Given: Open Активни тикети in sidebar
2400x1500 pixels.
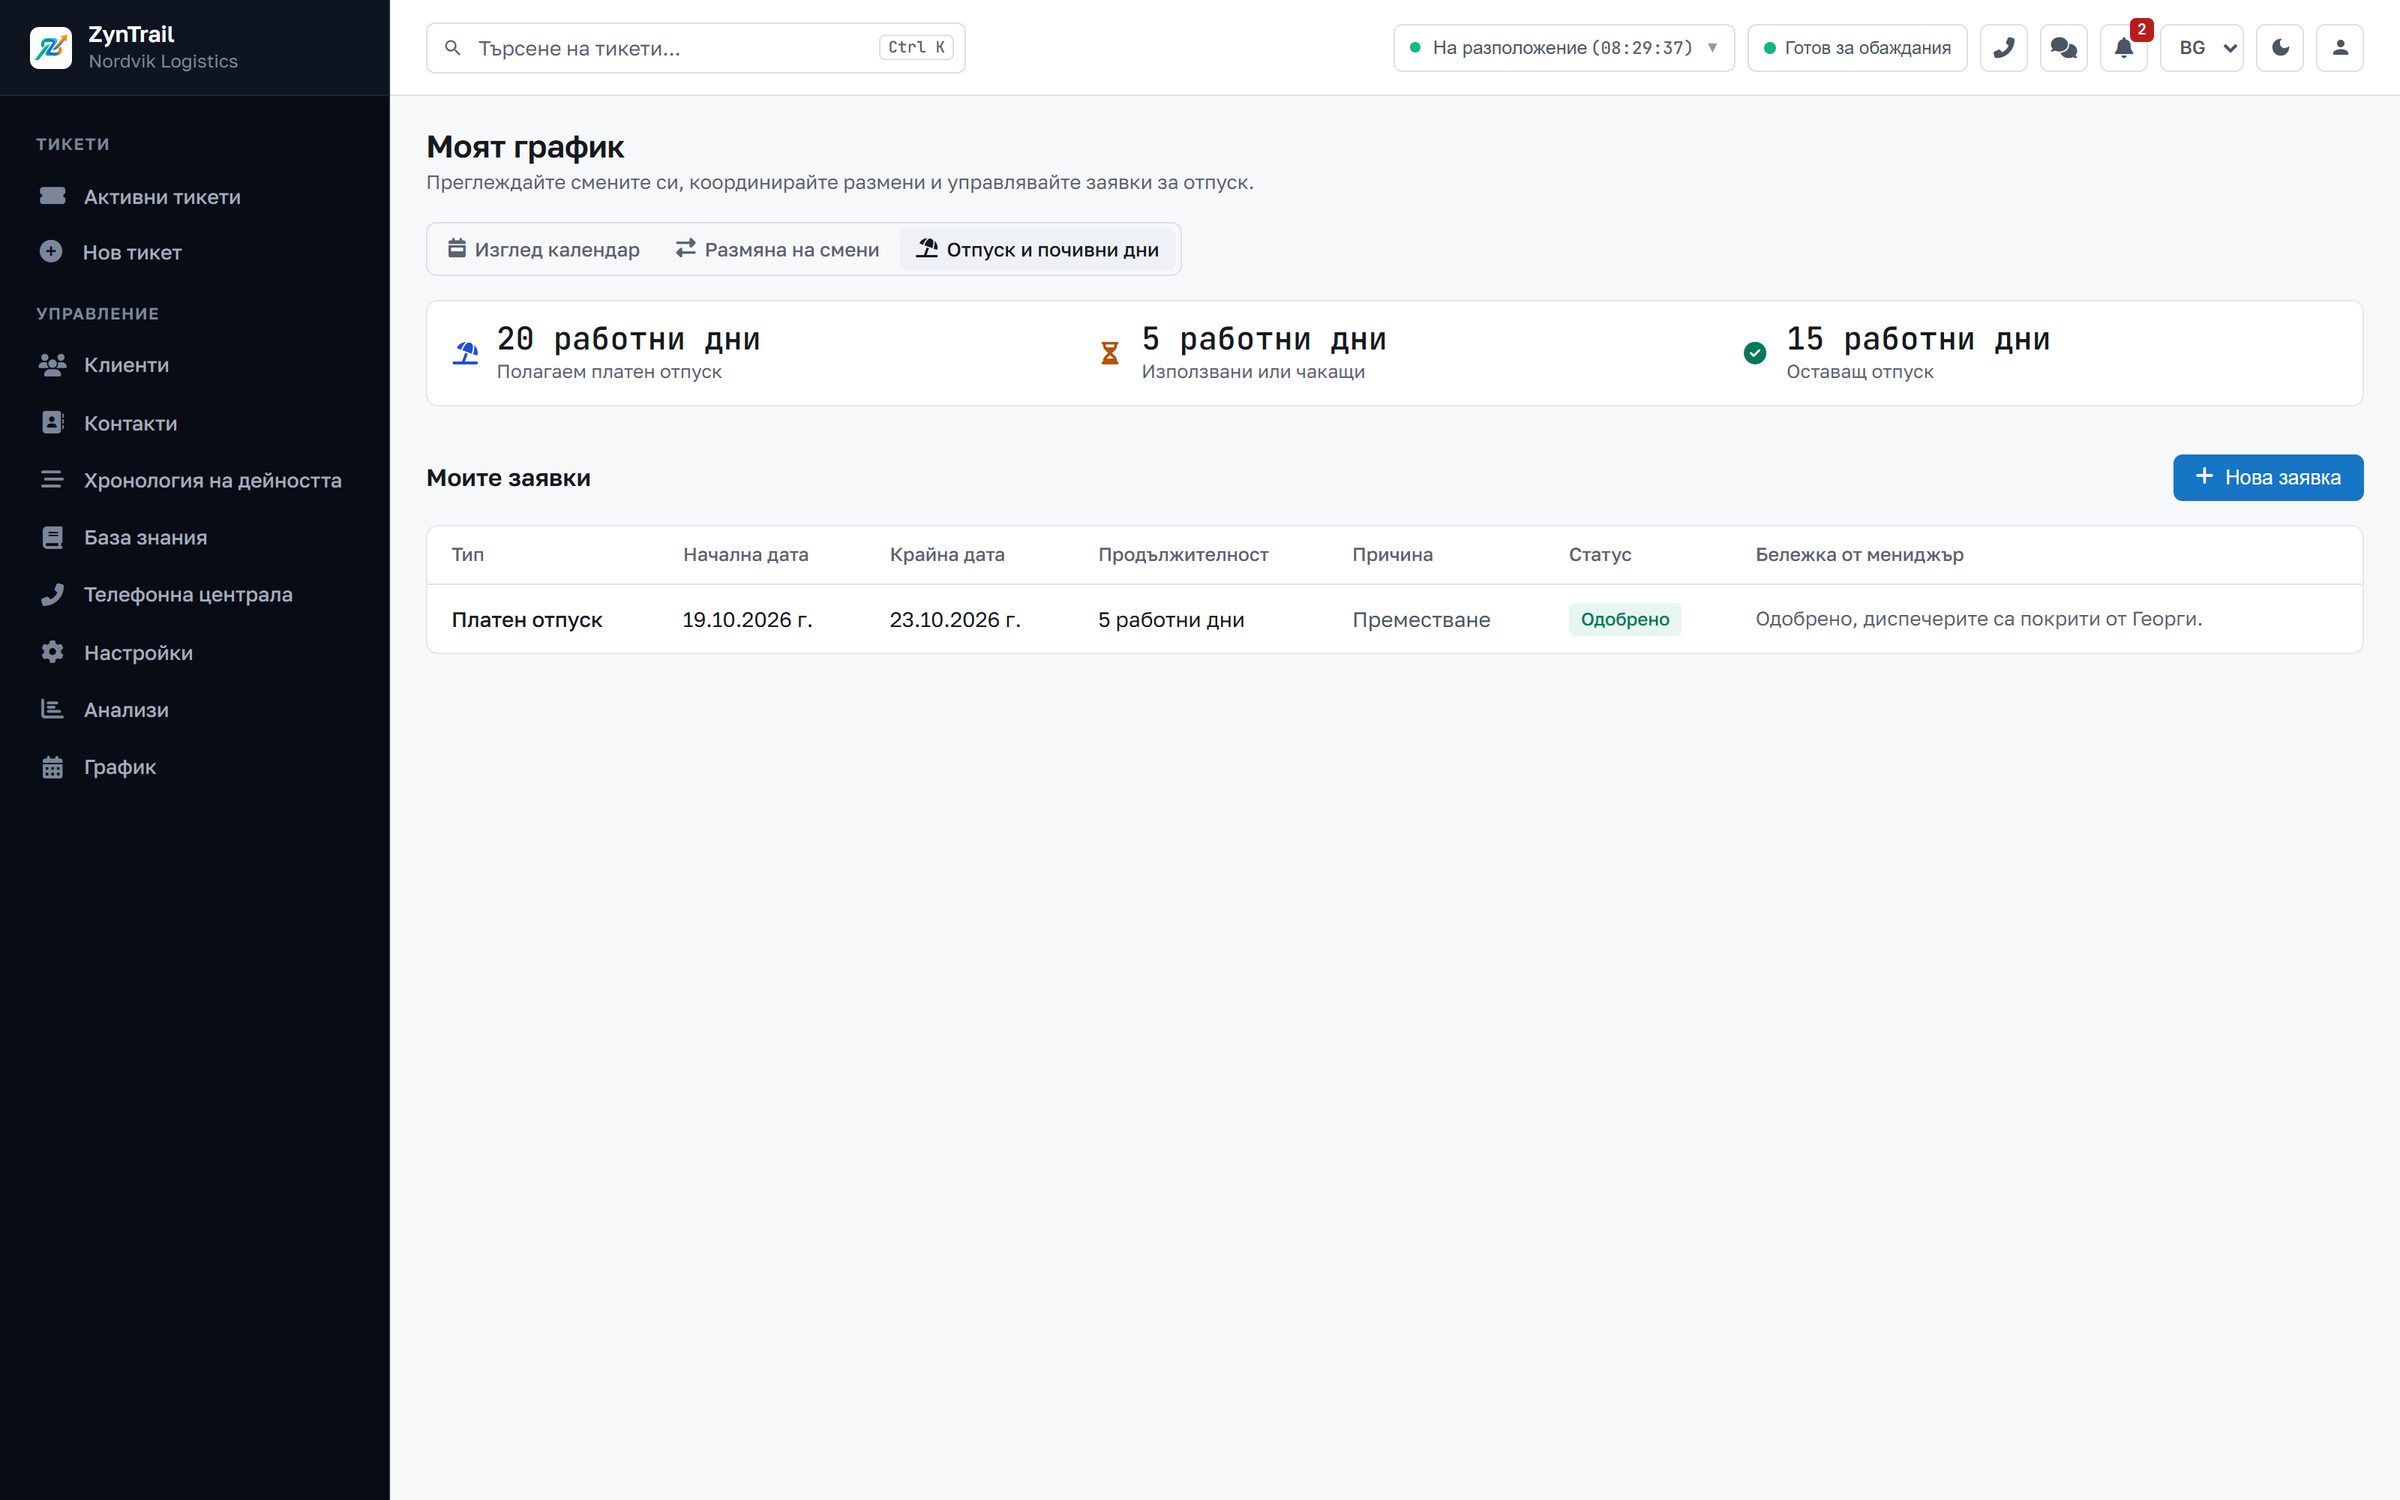Looking at the screenshot, I should [194, 197].
